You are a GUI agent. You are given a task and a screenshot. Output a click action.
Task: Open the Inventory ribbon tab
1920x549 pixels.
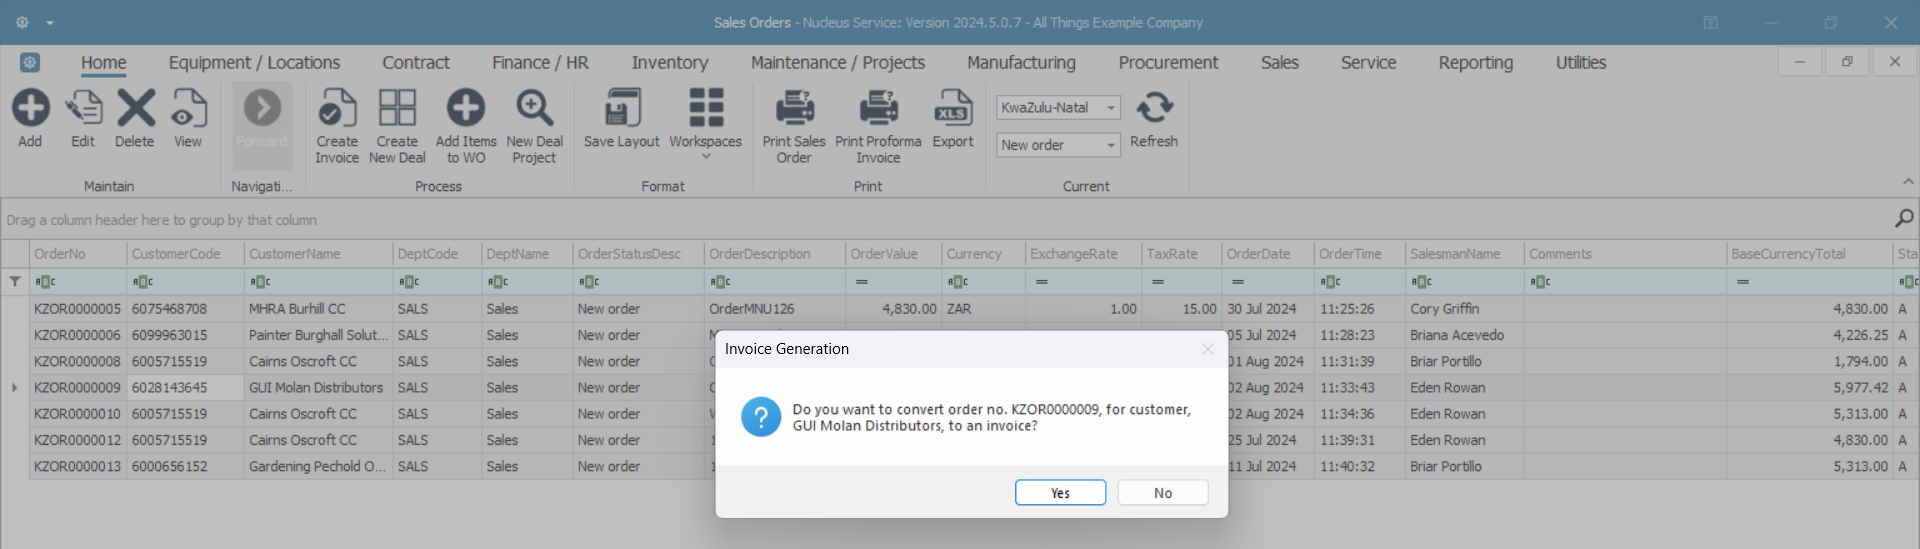[x=669, y=63]
